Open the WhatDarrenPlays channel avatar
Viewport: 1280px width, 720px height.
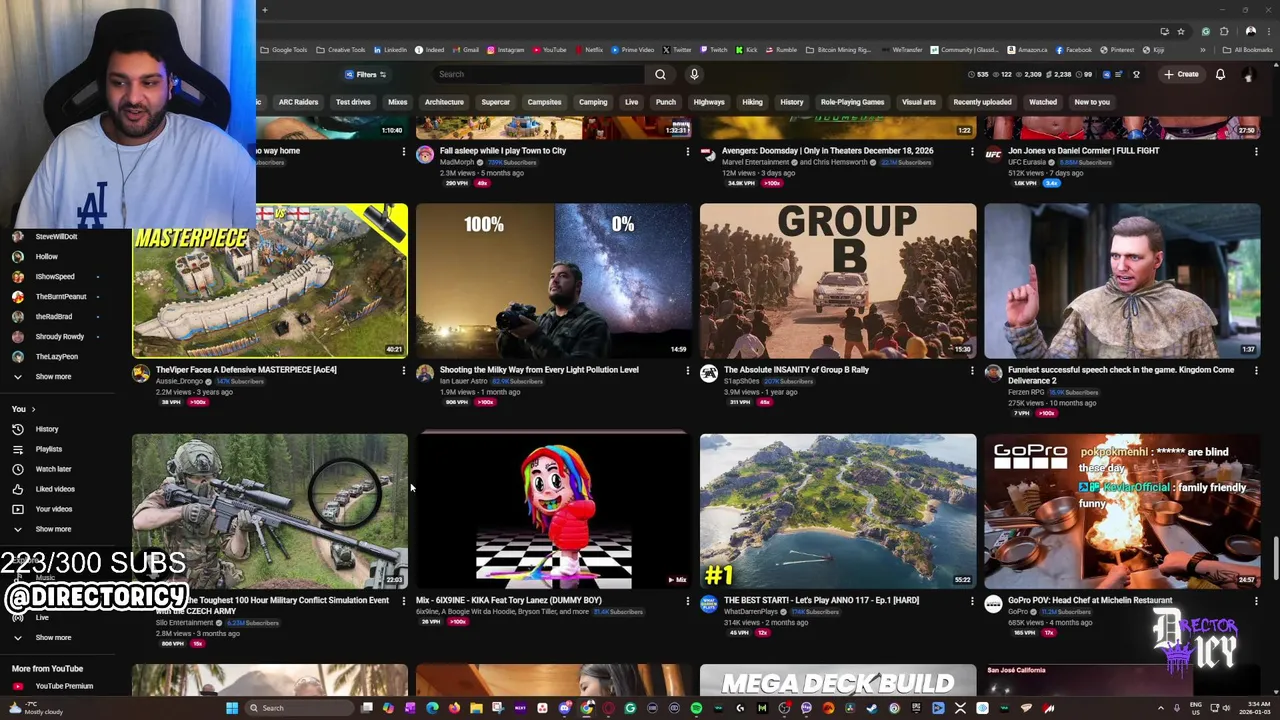click(709, 603)
